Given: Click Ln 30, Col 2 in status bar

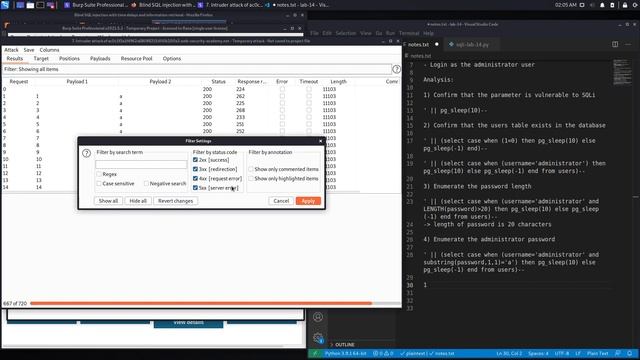Looking at the screenshot, I should click(x=509, y=353).
